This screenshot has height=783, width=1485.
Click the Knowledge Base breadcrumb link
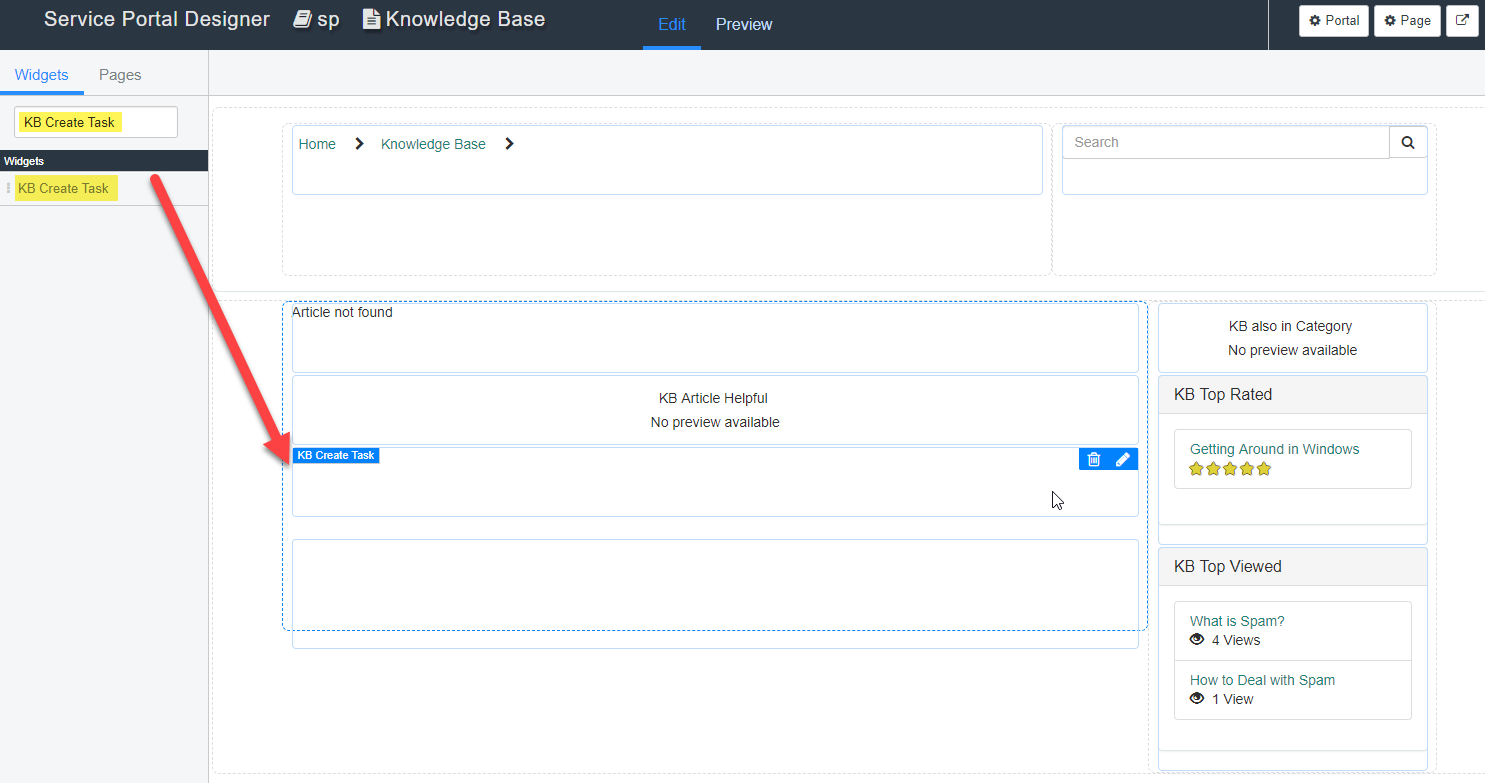433,144
